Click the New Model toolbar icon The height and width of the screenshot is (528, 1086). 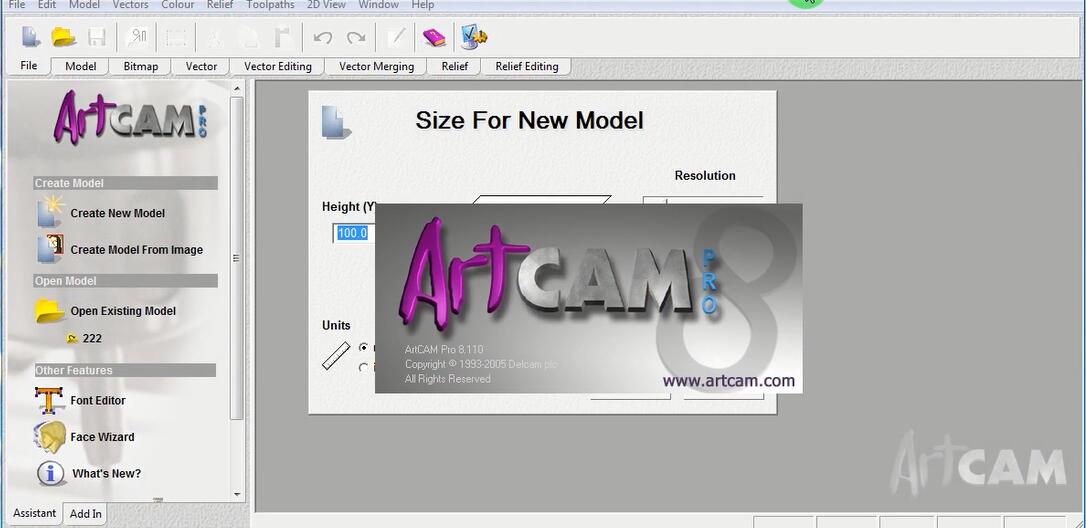(x=30, y=37)
